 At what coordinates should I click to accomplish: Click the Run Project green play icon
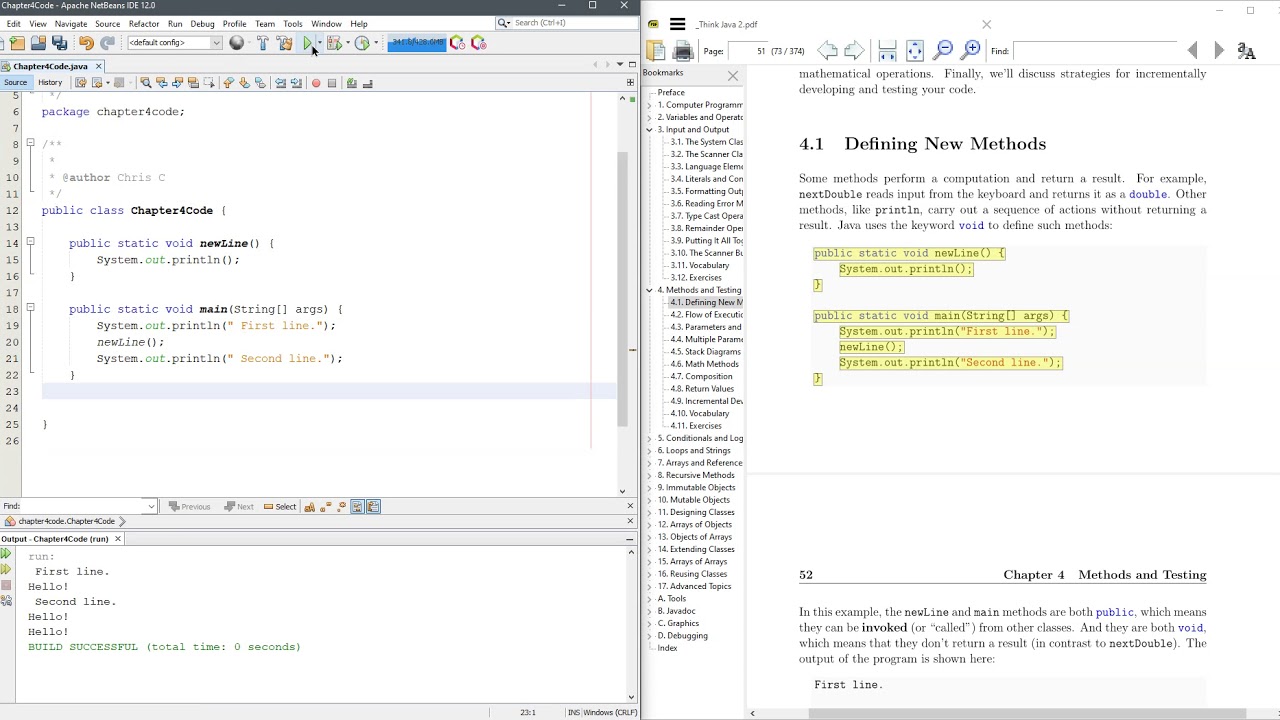(307, 43)
